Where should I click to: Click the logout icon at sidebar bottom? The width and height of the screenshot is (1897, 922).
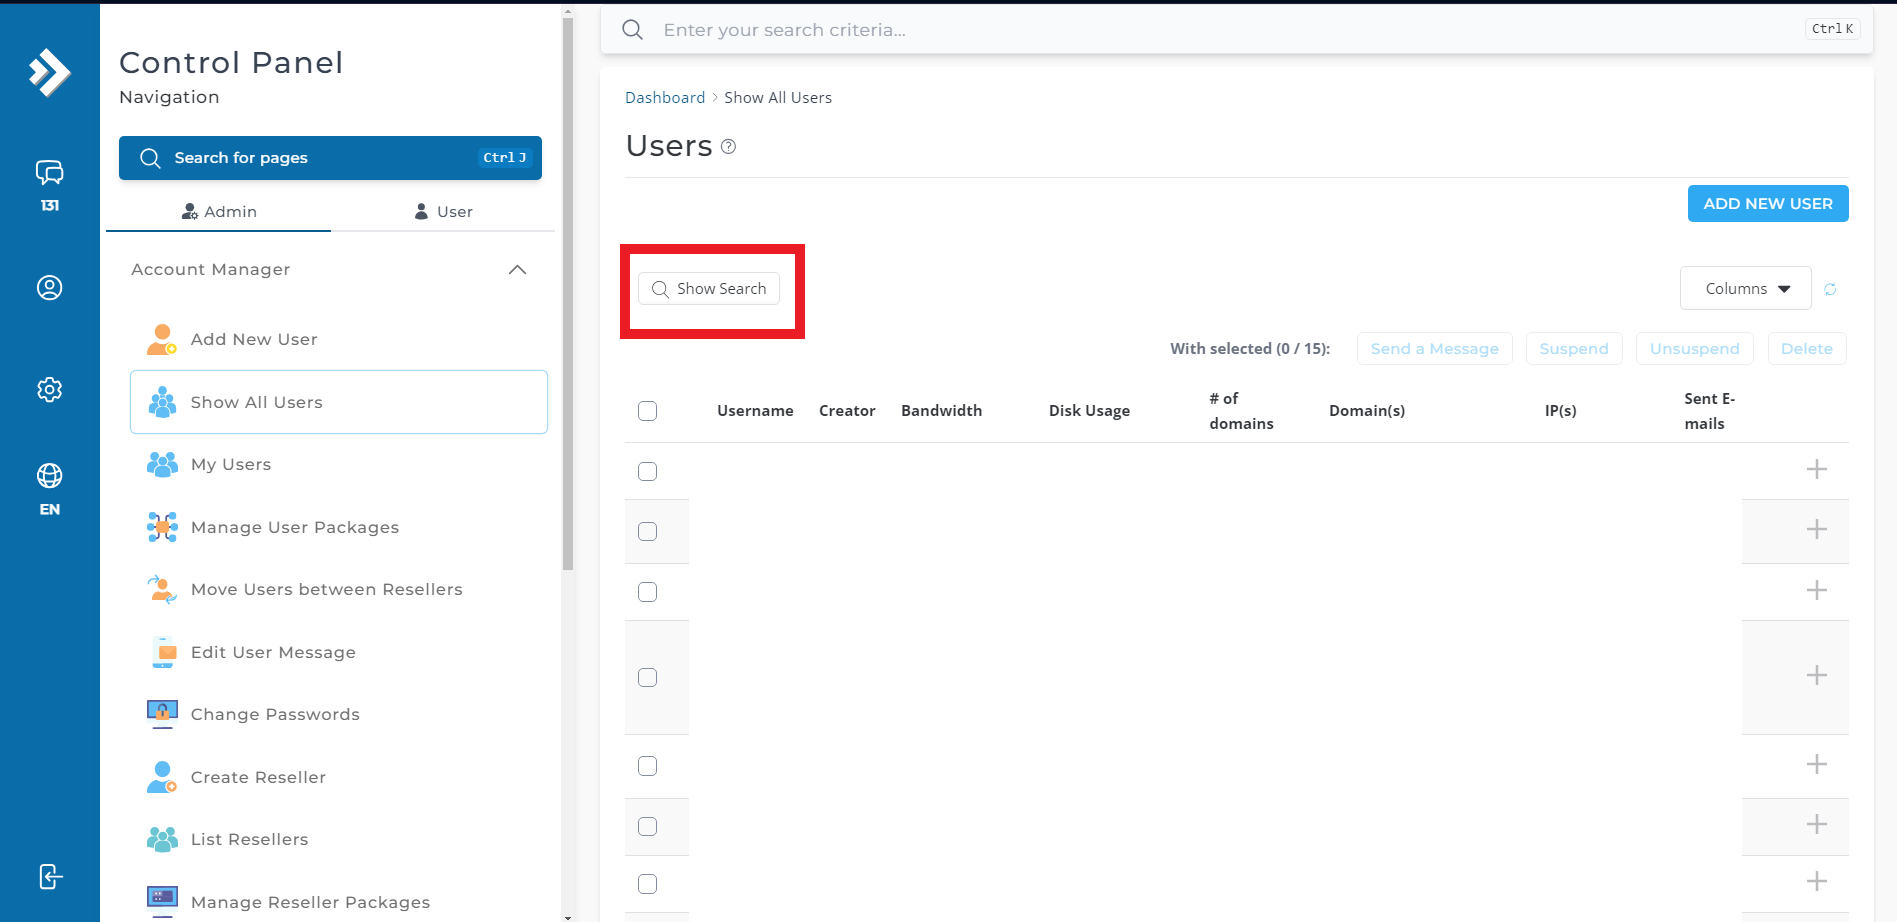pos(50,877)
